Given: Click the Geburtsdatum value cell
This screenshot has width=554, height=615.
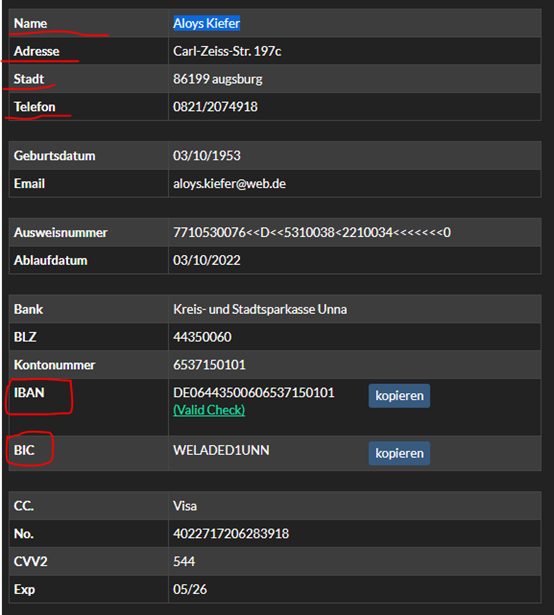Looking at the screenshot, I should [x=355, y=156].
